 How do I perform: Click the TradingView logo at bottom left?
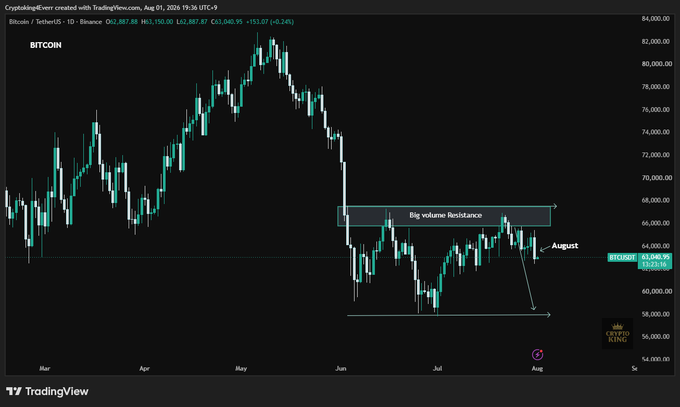[x=47, y=391]
